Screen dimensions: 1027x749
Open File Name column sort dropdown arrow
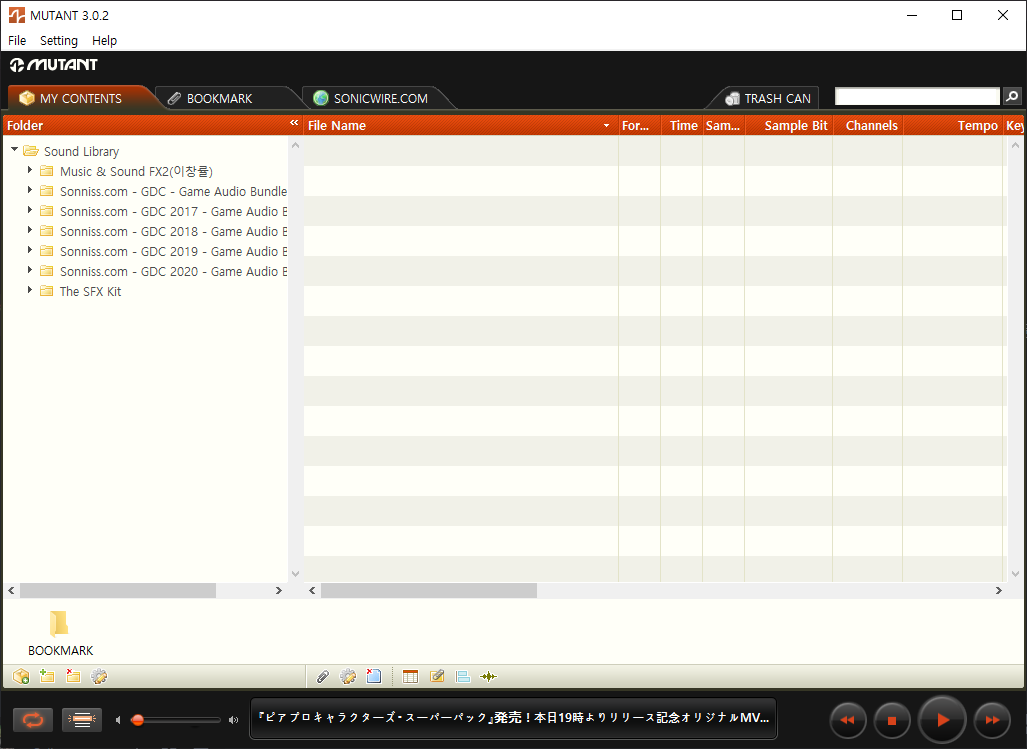pyautogui.click(x=607, y=126)
